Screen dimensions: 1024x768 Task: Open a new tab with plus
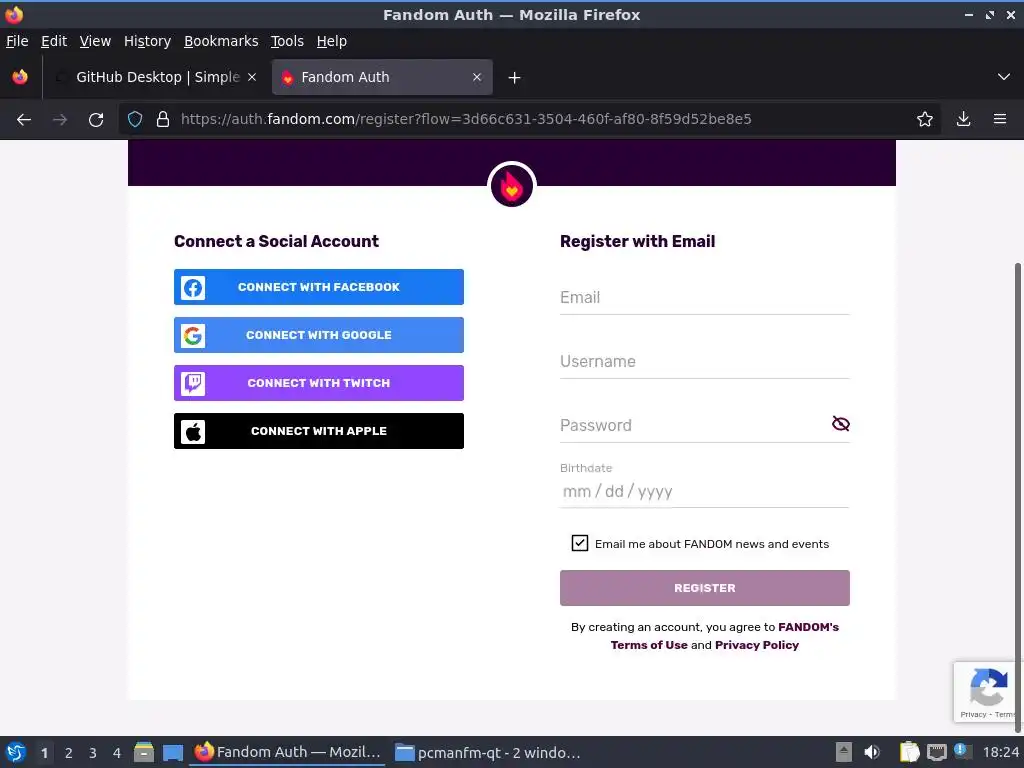pos(514,78)
